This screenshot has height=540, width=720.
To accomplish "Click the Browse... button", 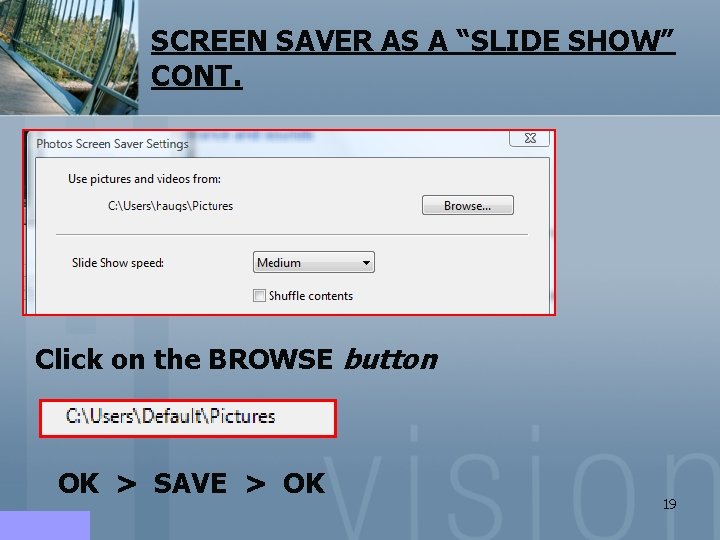I will click(x=467, y=205).
